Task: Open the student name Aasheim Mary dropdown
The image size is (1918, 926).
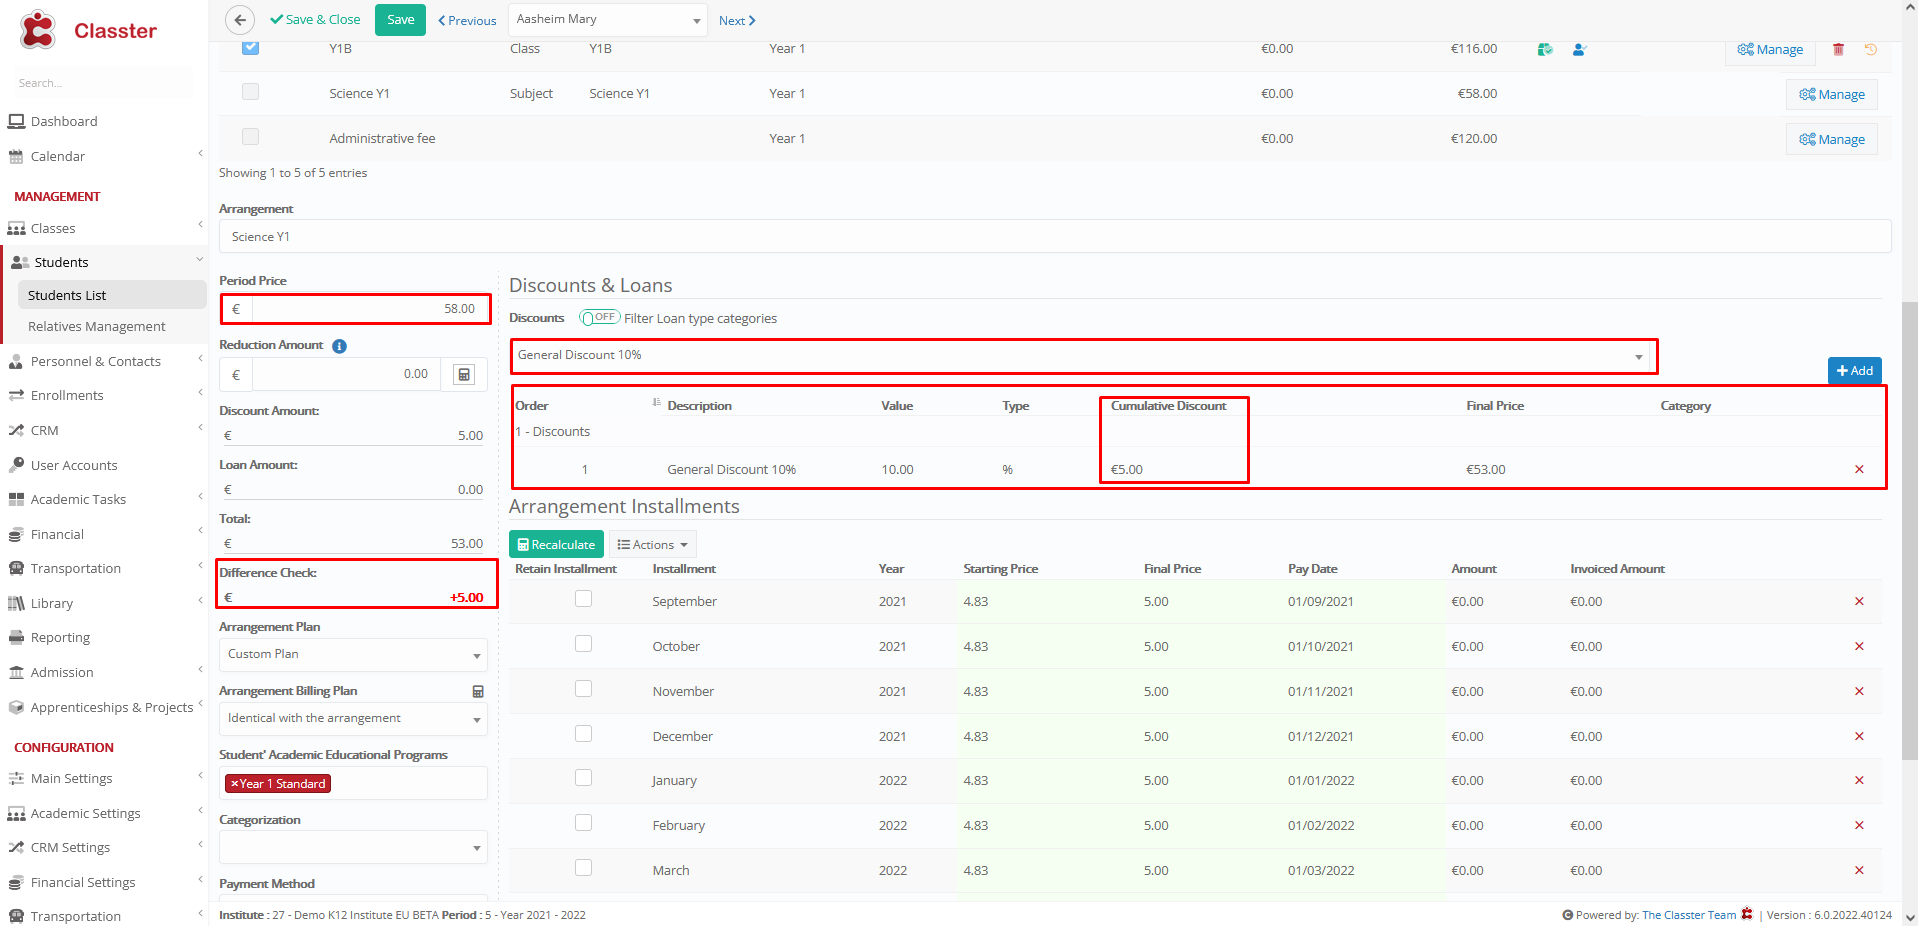Action: (x=608, y=20)
